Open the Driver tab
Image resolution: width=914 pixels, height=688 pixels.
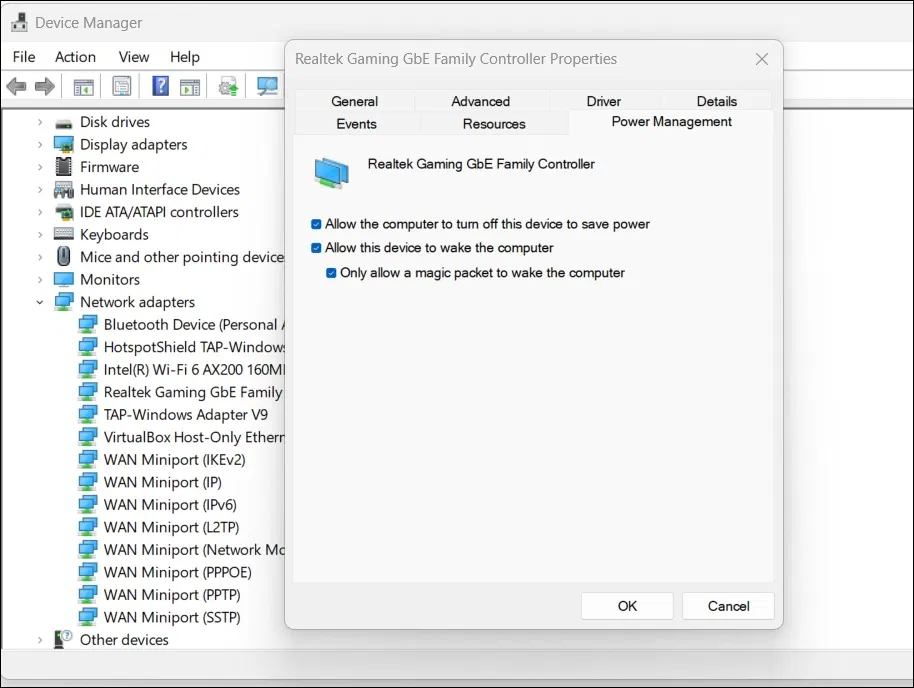click(603, 101)
